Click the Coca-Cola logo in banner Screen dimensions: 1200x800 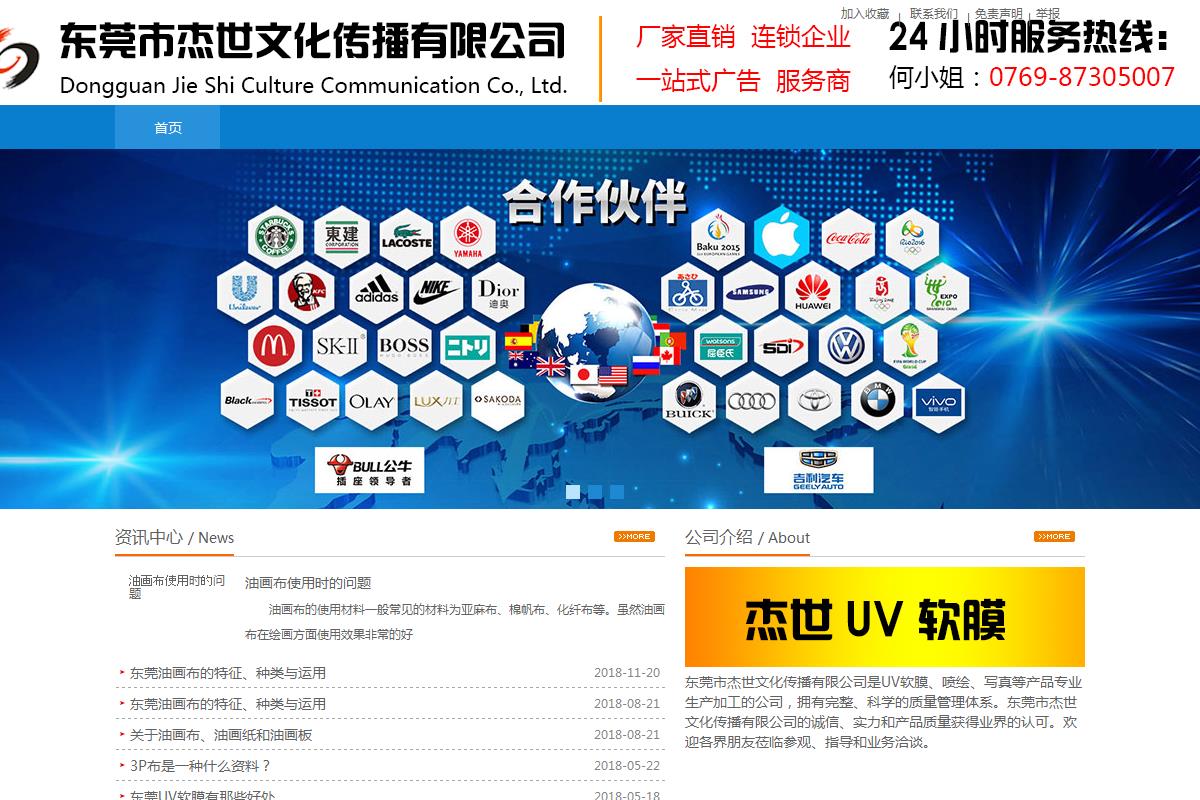(848, 238)
